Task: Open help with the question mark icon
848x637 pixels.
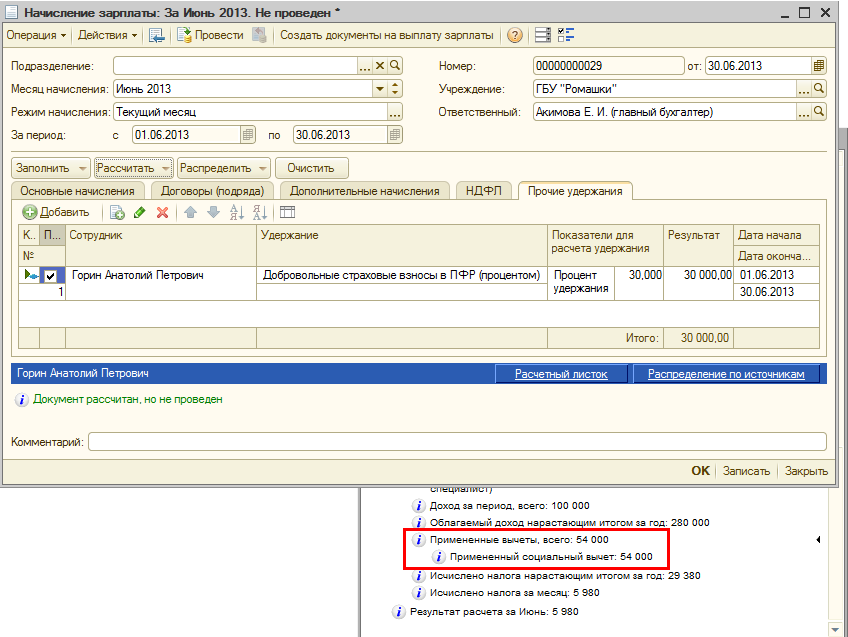Action: tap(515, 35)
